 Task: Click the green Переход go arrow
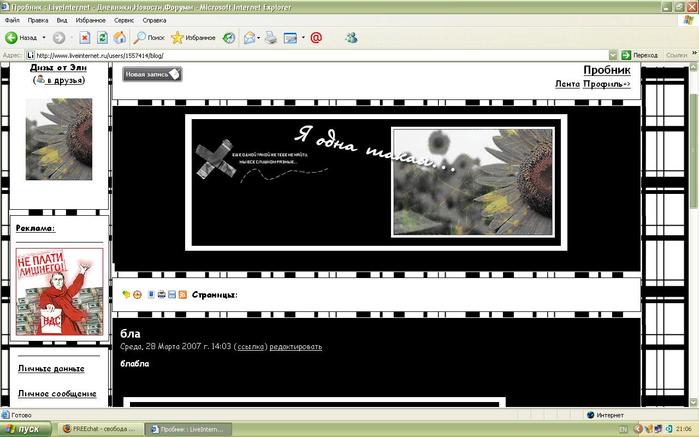[626, 55]
